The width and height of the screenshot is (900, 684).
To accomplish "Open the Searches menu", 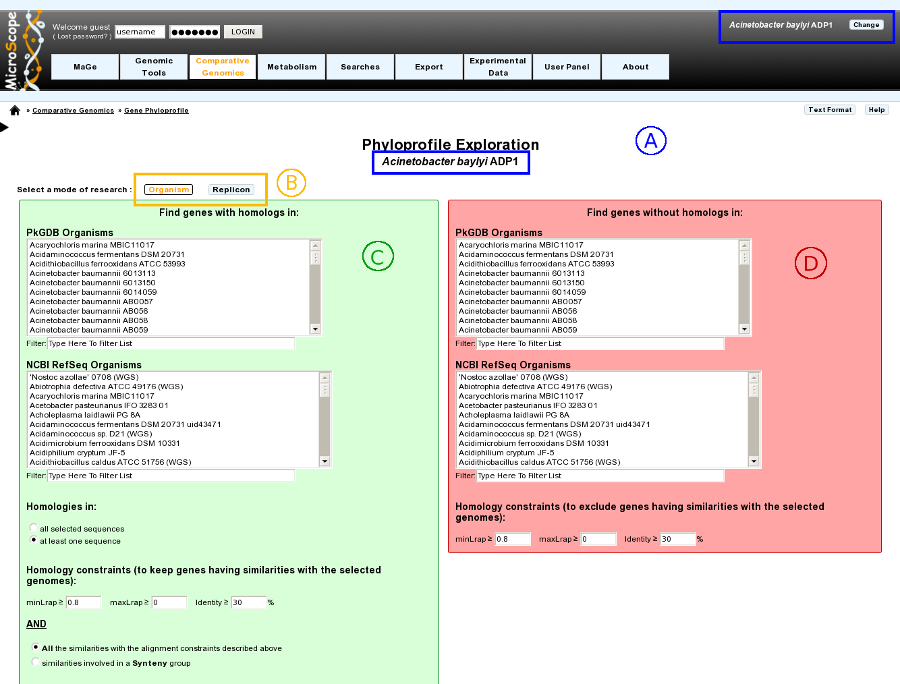I will [x=360, y=67].
